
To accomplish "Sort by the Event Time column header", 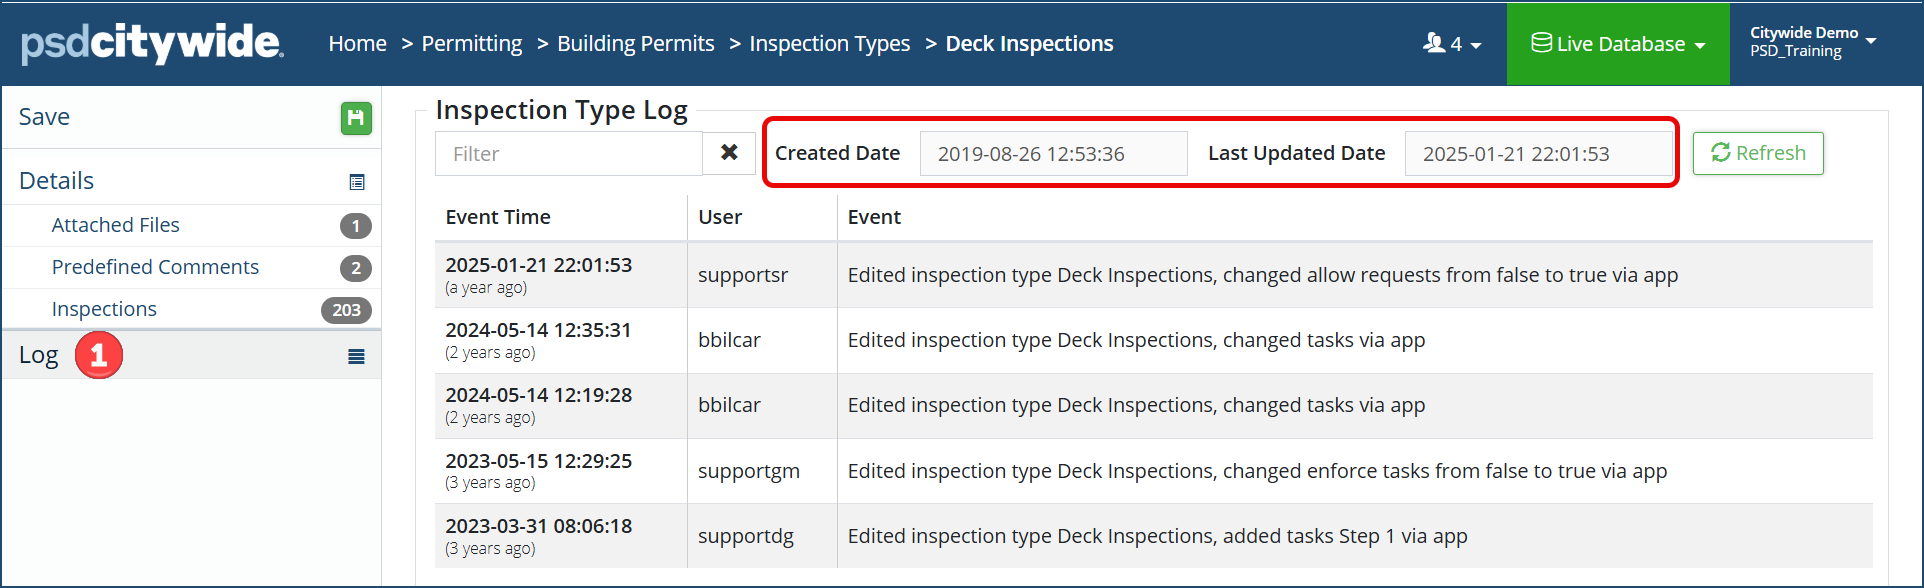I will (498, 217).
